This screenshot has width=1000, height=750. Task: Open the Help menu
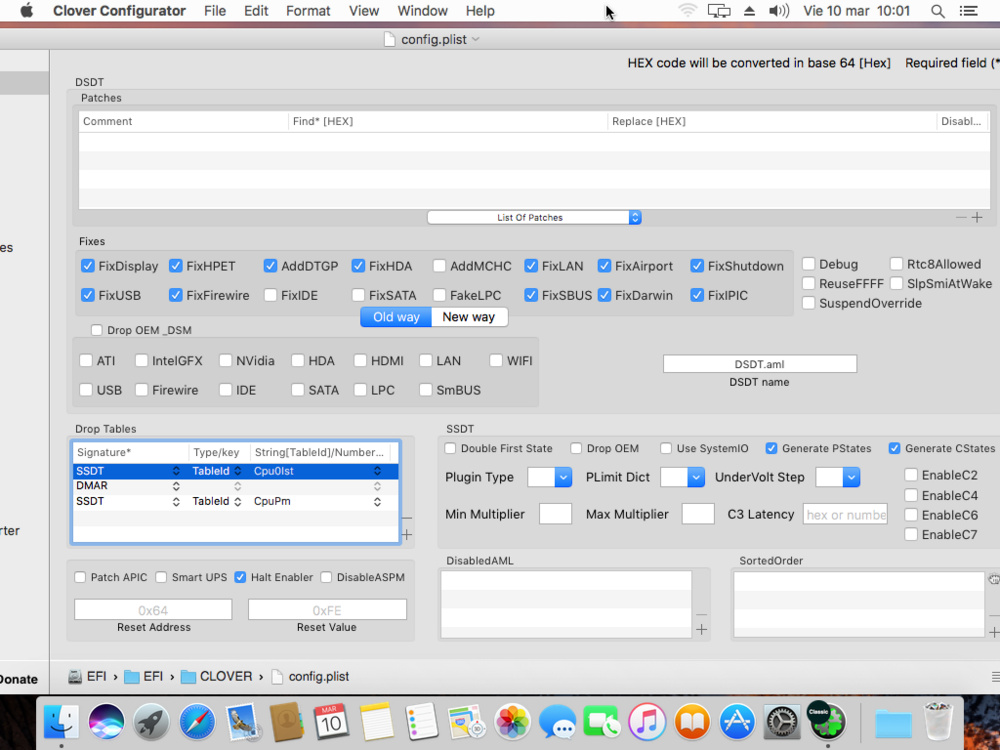pos(480,11)
